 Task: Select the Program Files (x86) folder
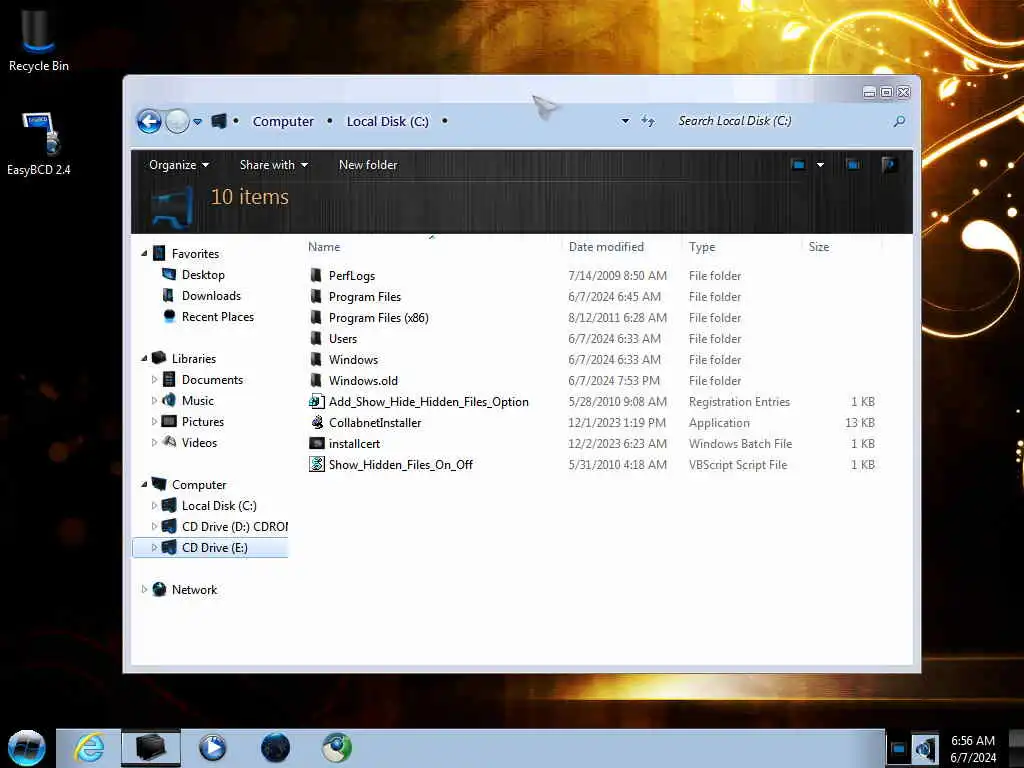point(378,317)
